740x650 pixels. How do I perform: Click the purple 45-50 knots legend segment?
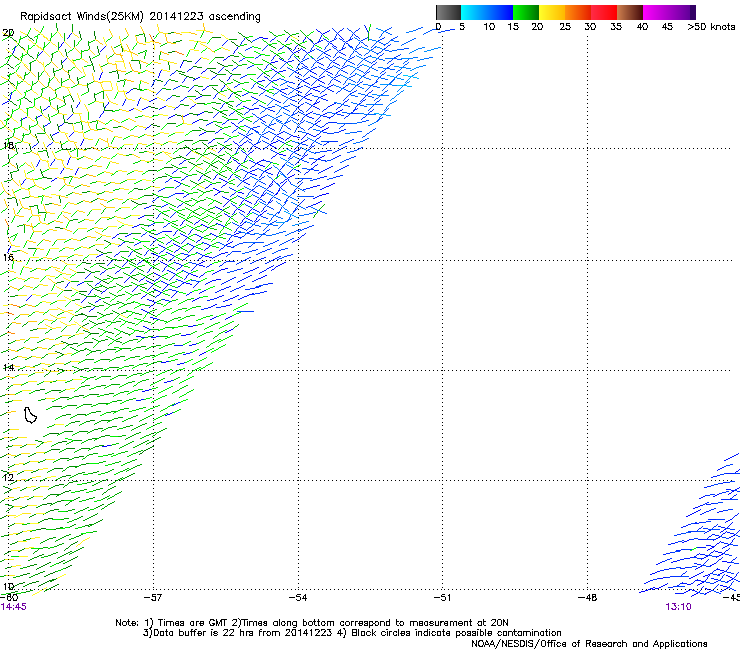[x=682, y=12]
